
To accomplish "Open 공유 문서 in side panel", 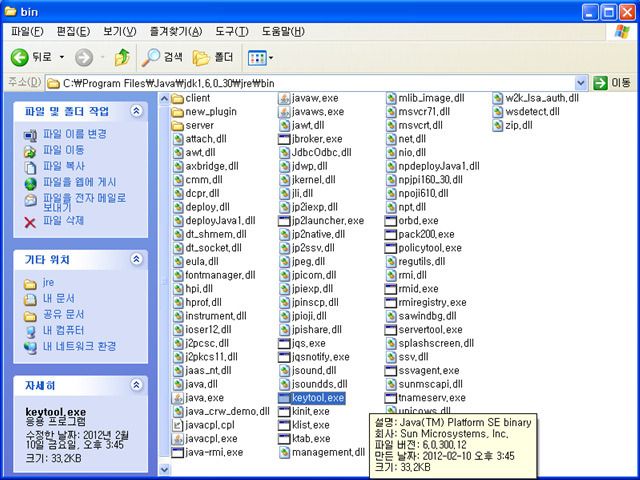I will (63, 314).
